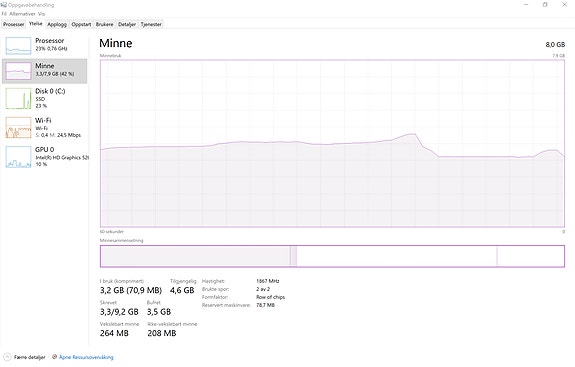The image size is (575, 367).
Task: Switch to the Tjenester tab
Action: [151, 24]
